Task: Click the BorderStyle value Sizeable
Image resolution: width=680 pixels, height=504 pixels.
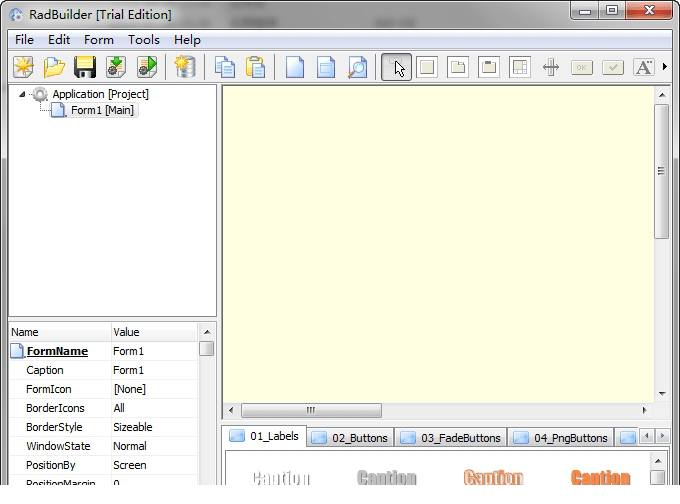Action: pos(155,427)
